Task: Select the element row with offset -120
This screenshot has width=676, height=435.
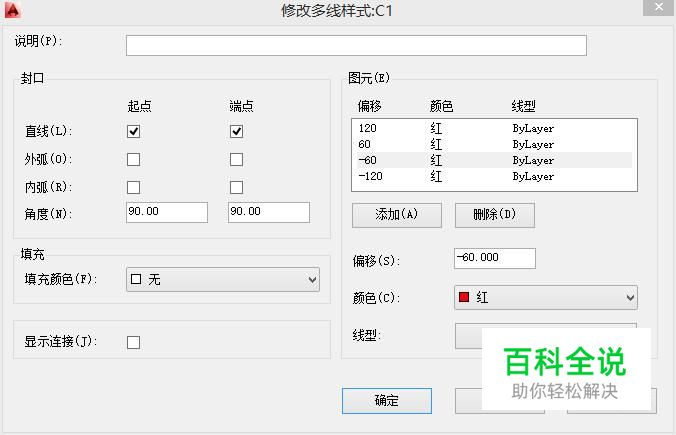Action: 494,176
